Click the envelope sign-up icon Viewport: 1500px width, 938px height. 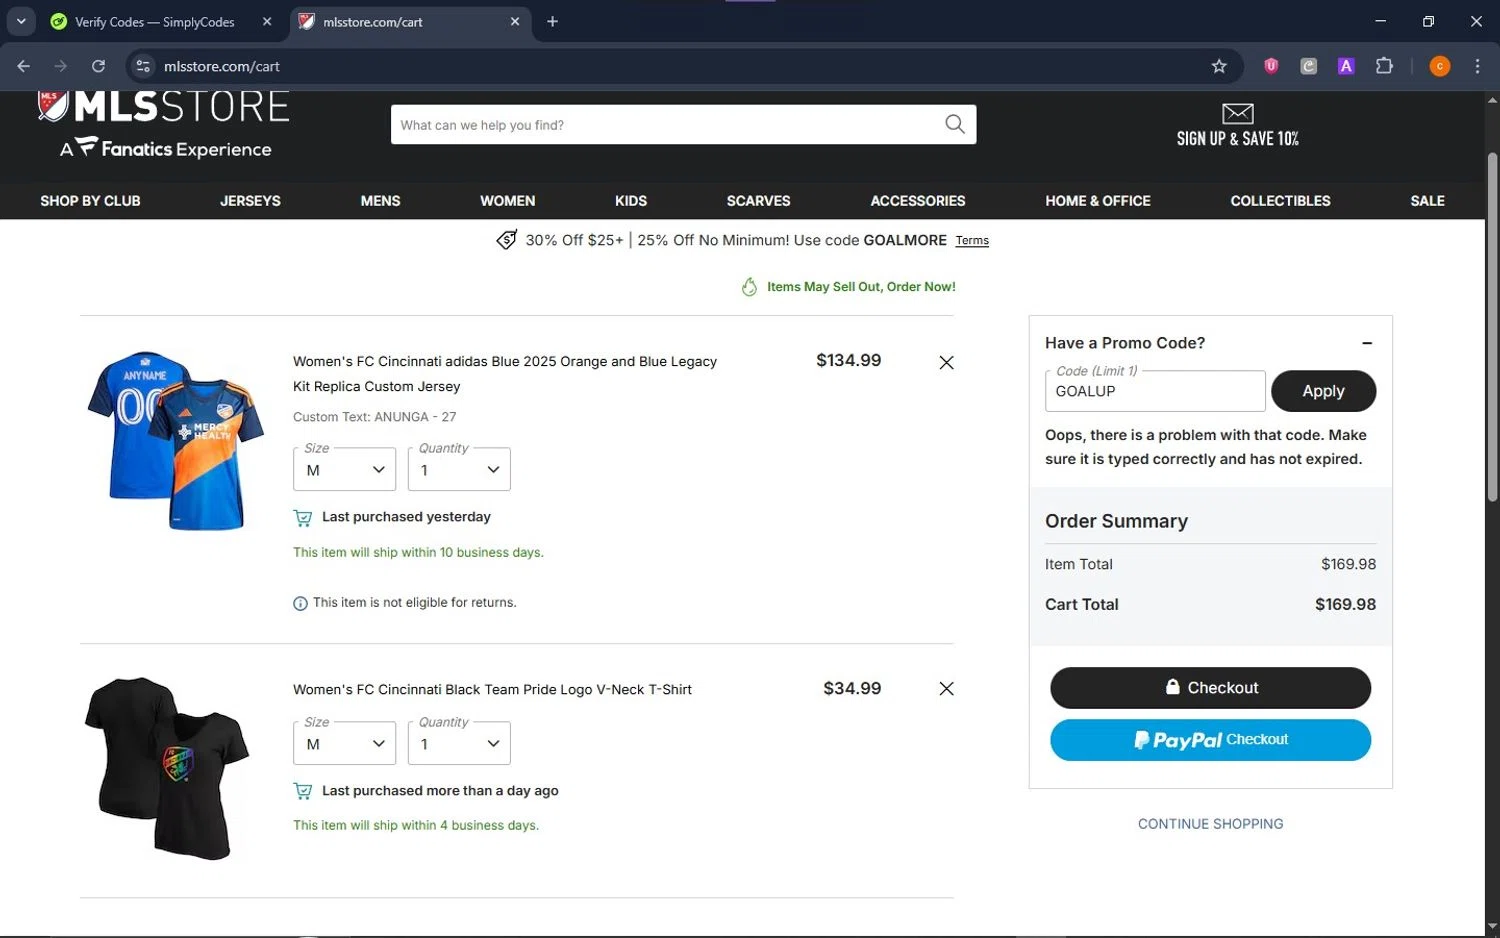(x=1237, y=113)
